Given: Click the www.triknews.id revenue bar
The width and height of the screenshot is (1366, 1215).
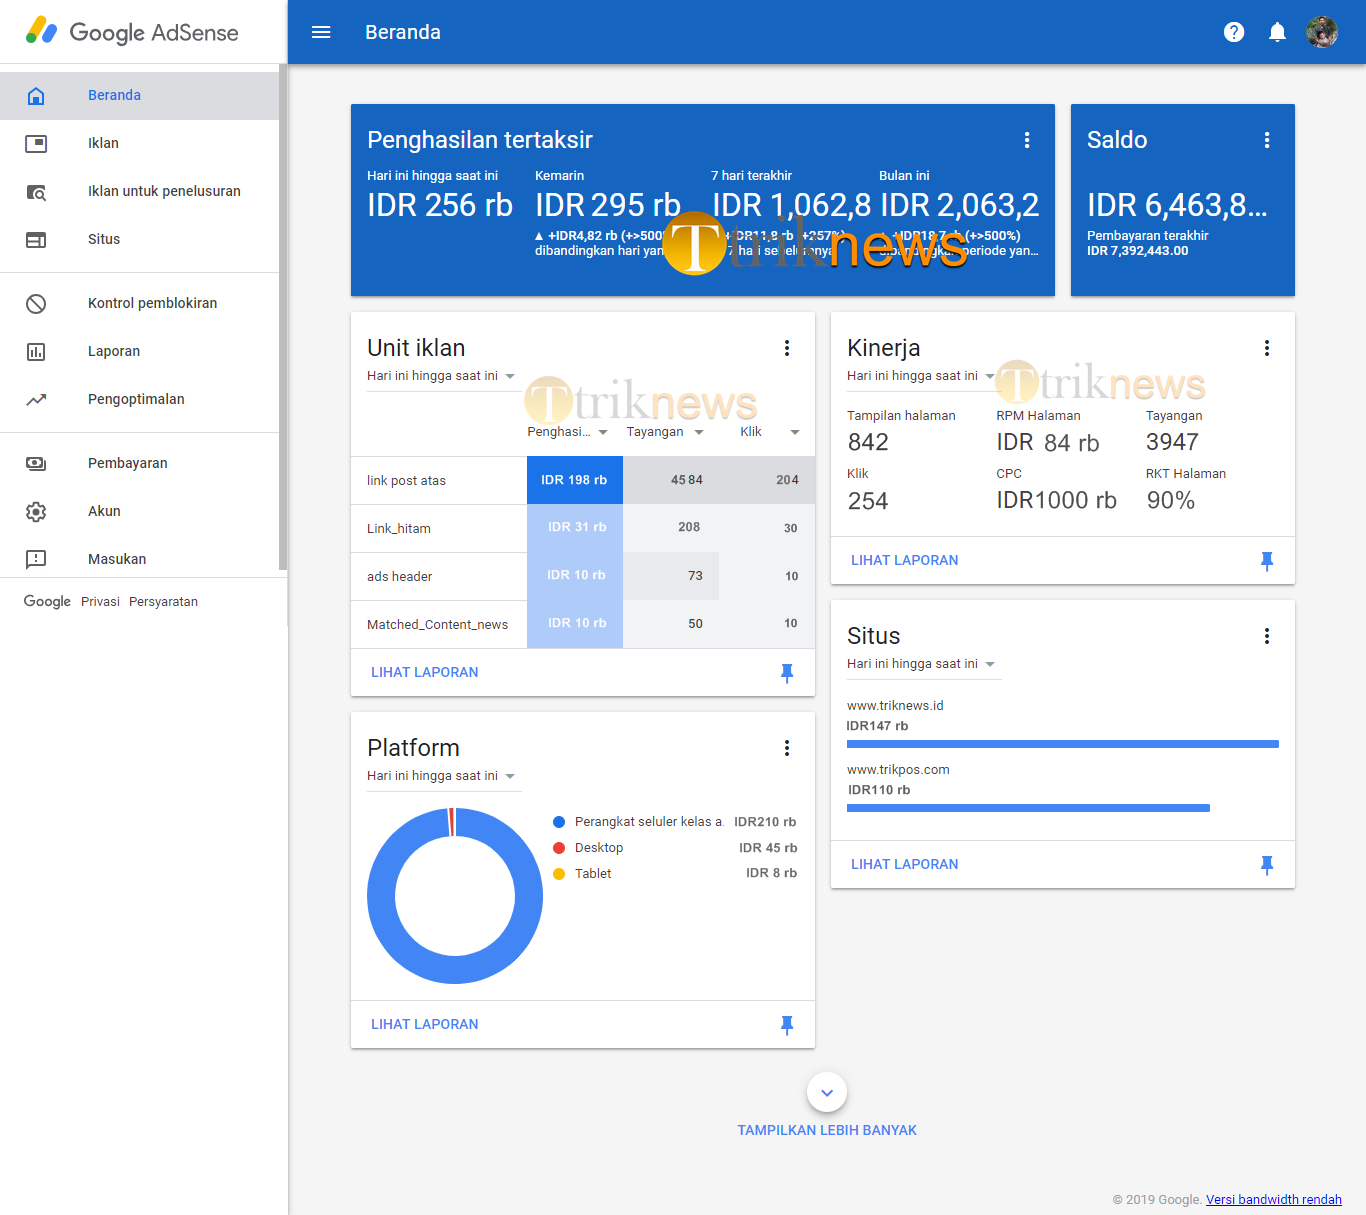Looking at the screenshot, I should pos(1063,744).
